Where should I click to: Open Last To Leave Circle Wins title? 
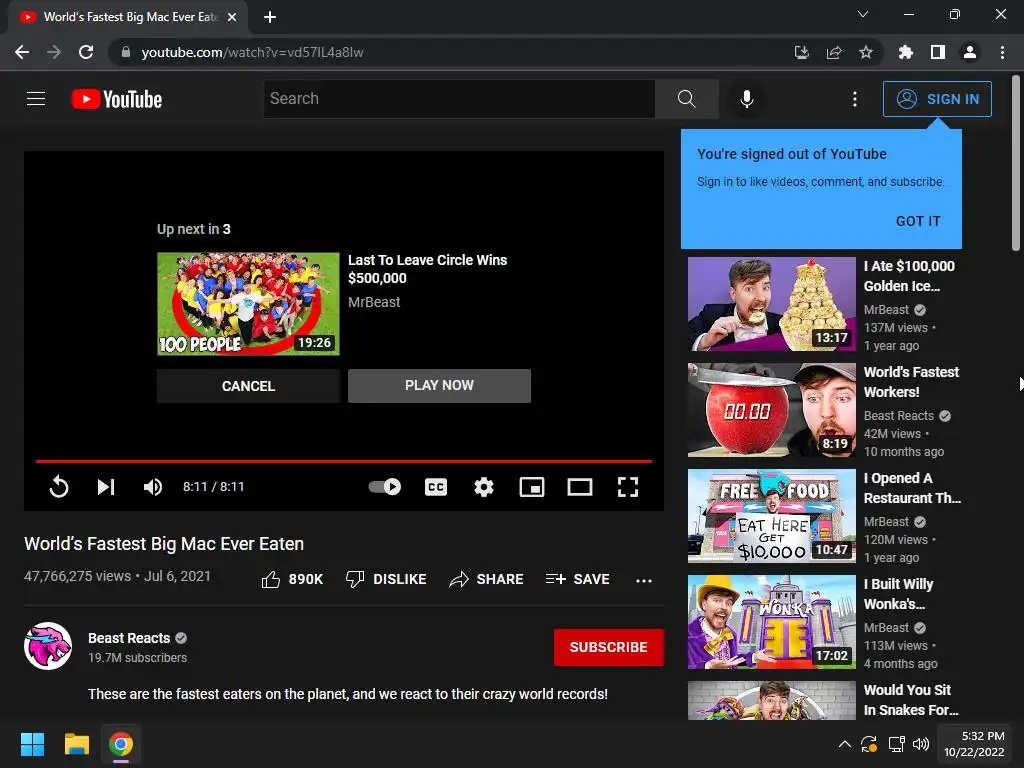[x=427, y=269]
